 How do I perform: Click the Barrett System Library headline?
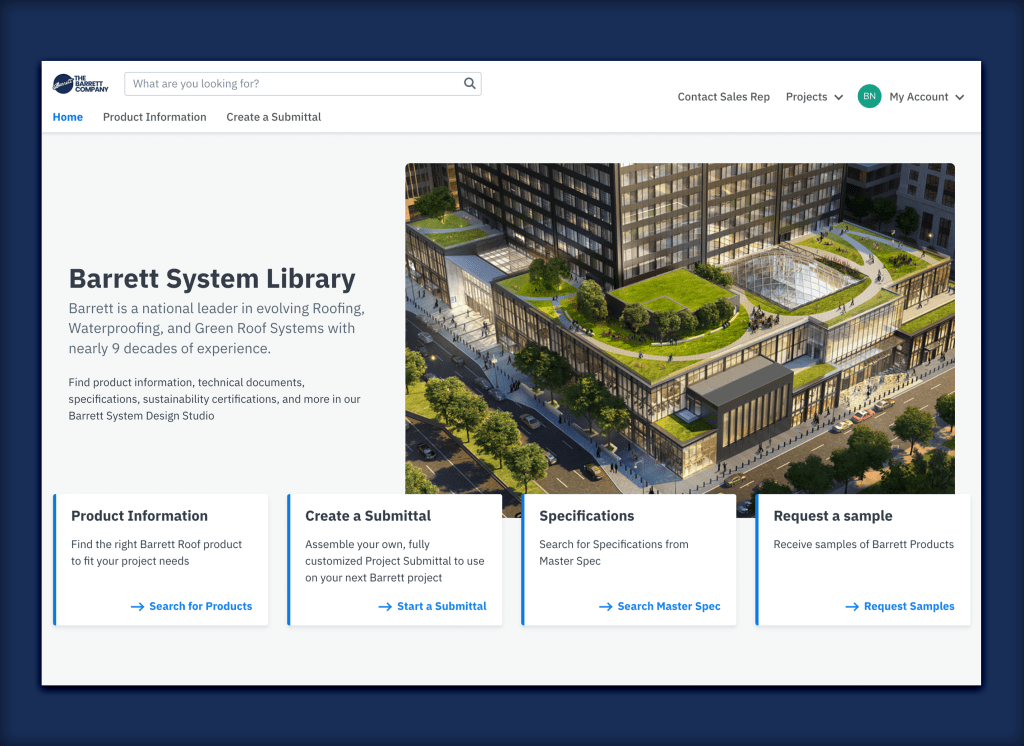pyautogui.click(x=212, y=279)
